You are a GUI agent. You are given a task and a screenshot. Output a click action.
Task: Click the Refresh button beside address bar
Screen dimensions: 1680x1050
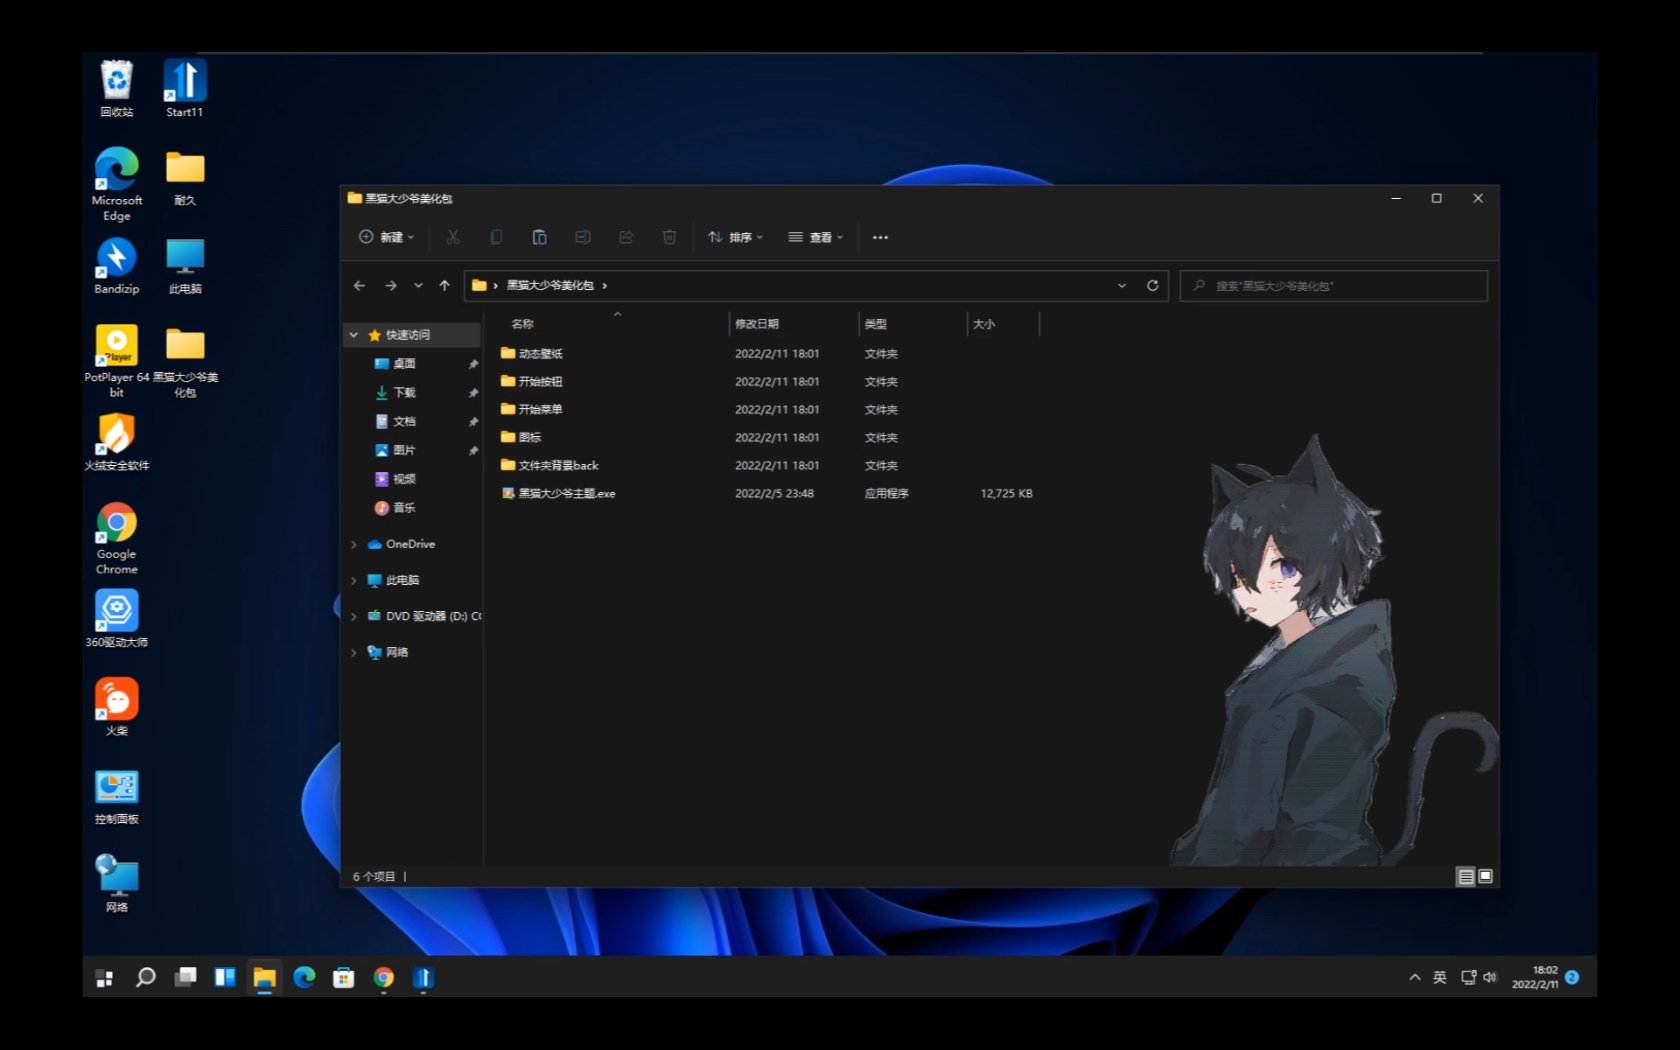(1152, 286)
